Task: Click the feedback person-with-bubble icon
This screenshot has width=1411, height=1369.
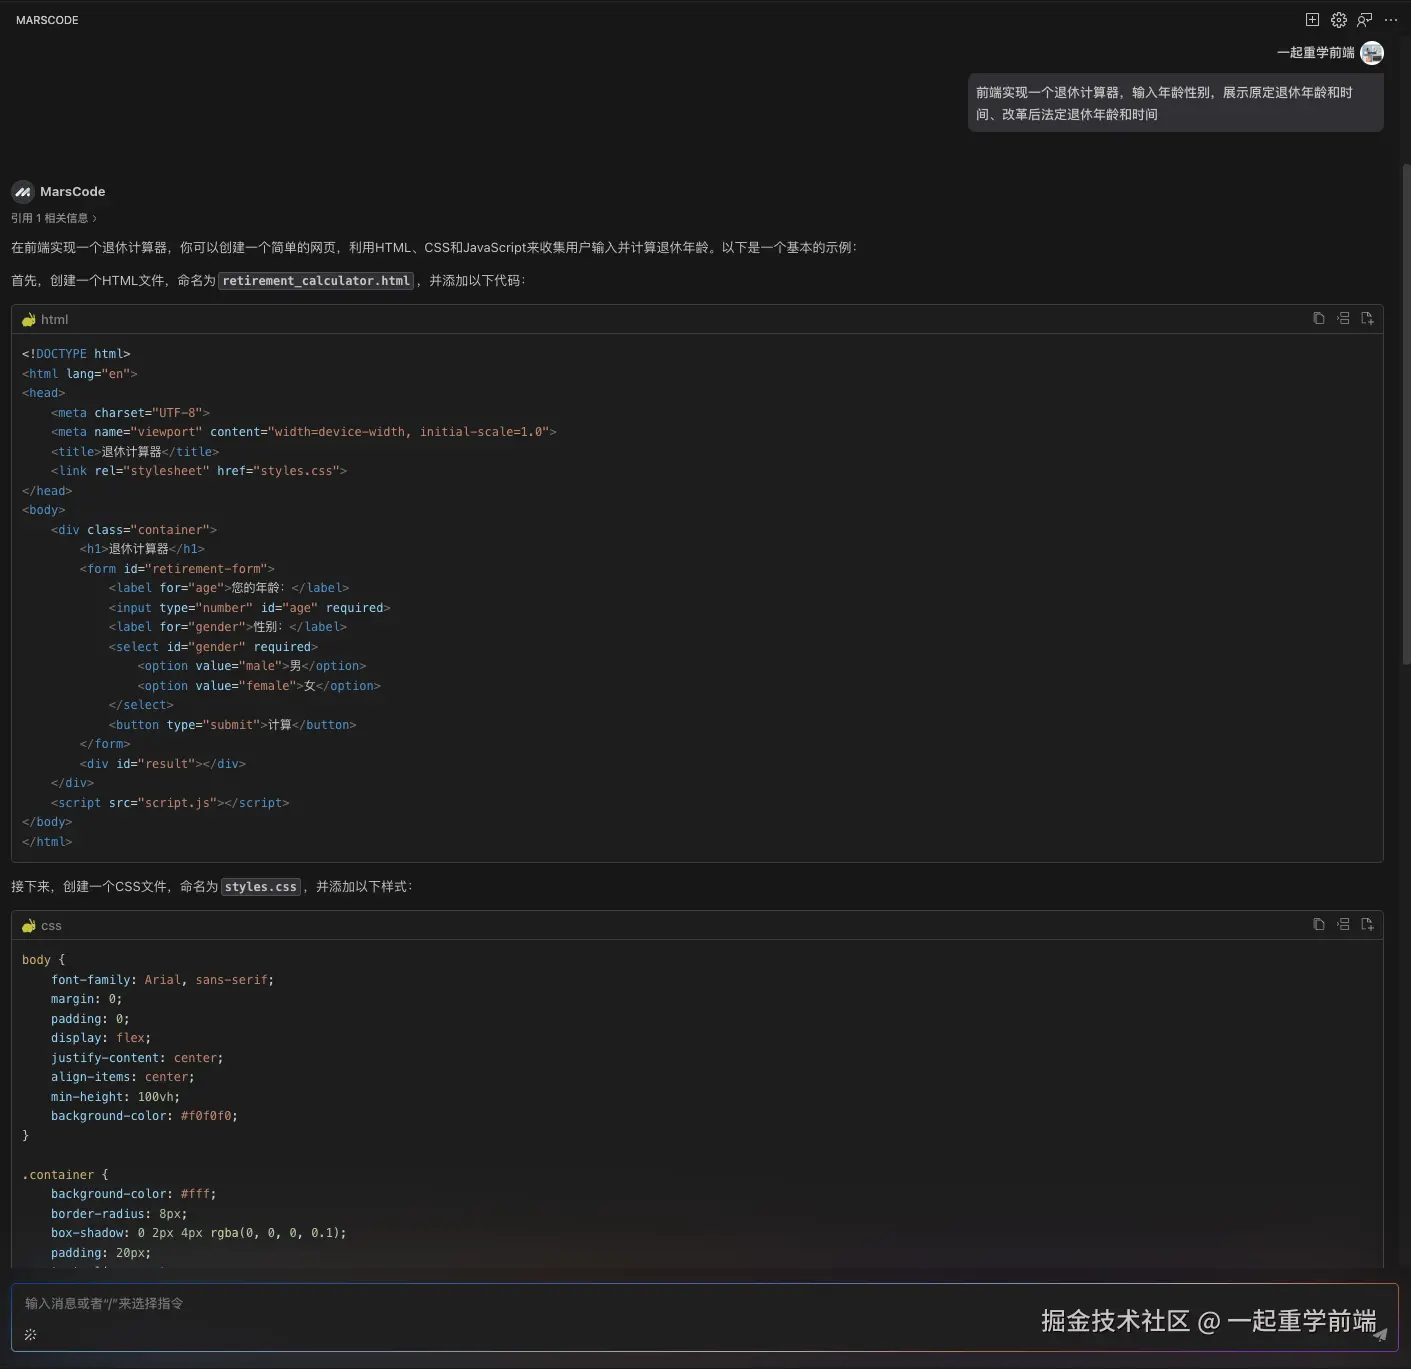Action: click(1365, 20)
